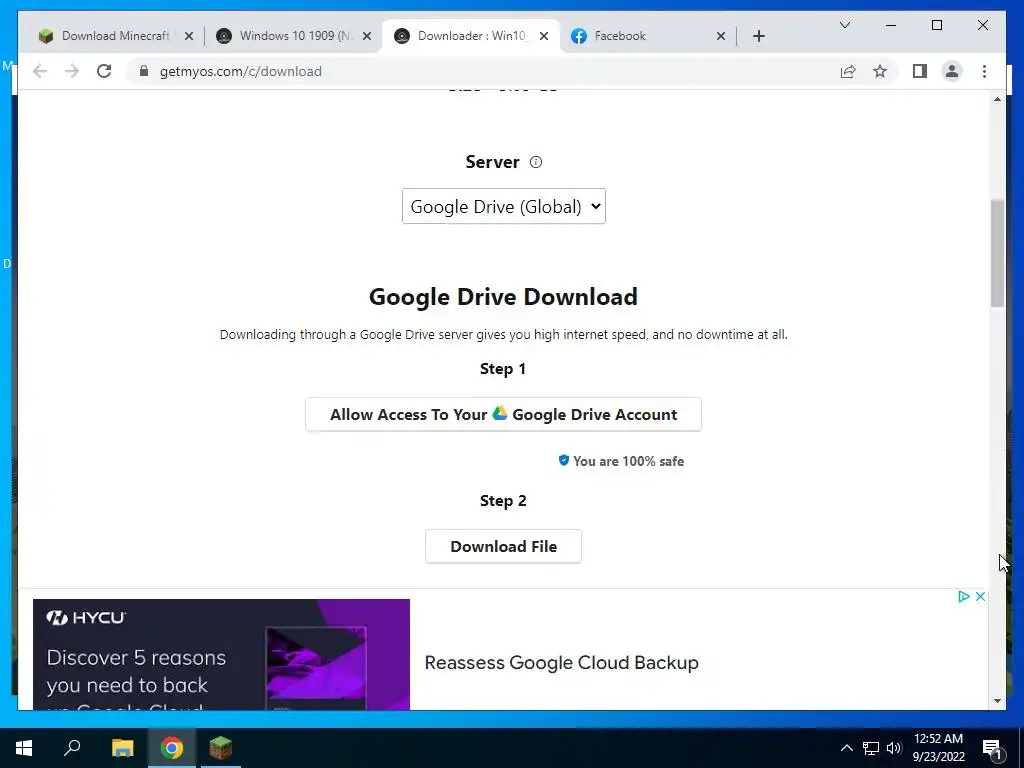Open the Windows Start menu
The height and width of the screenshot is (768, 1024).
[x=24, y=748]
